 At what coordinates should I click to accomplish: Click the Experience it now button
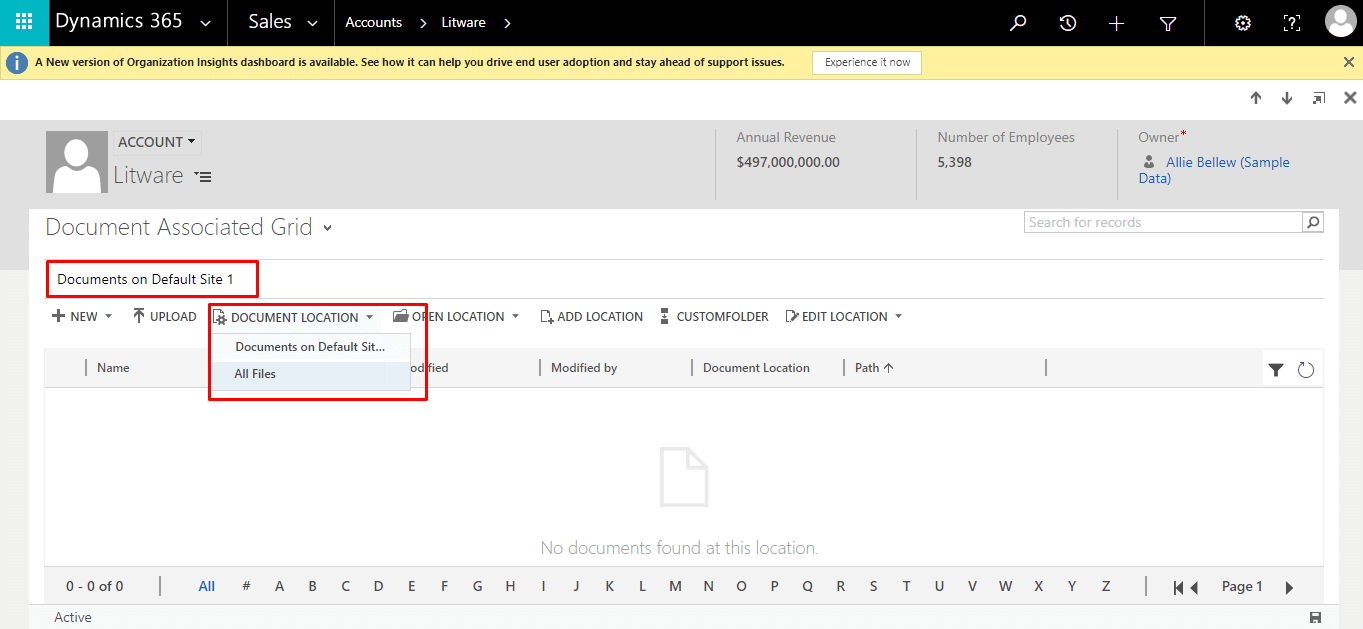(867, 62)
